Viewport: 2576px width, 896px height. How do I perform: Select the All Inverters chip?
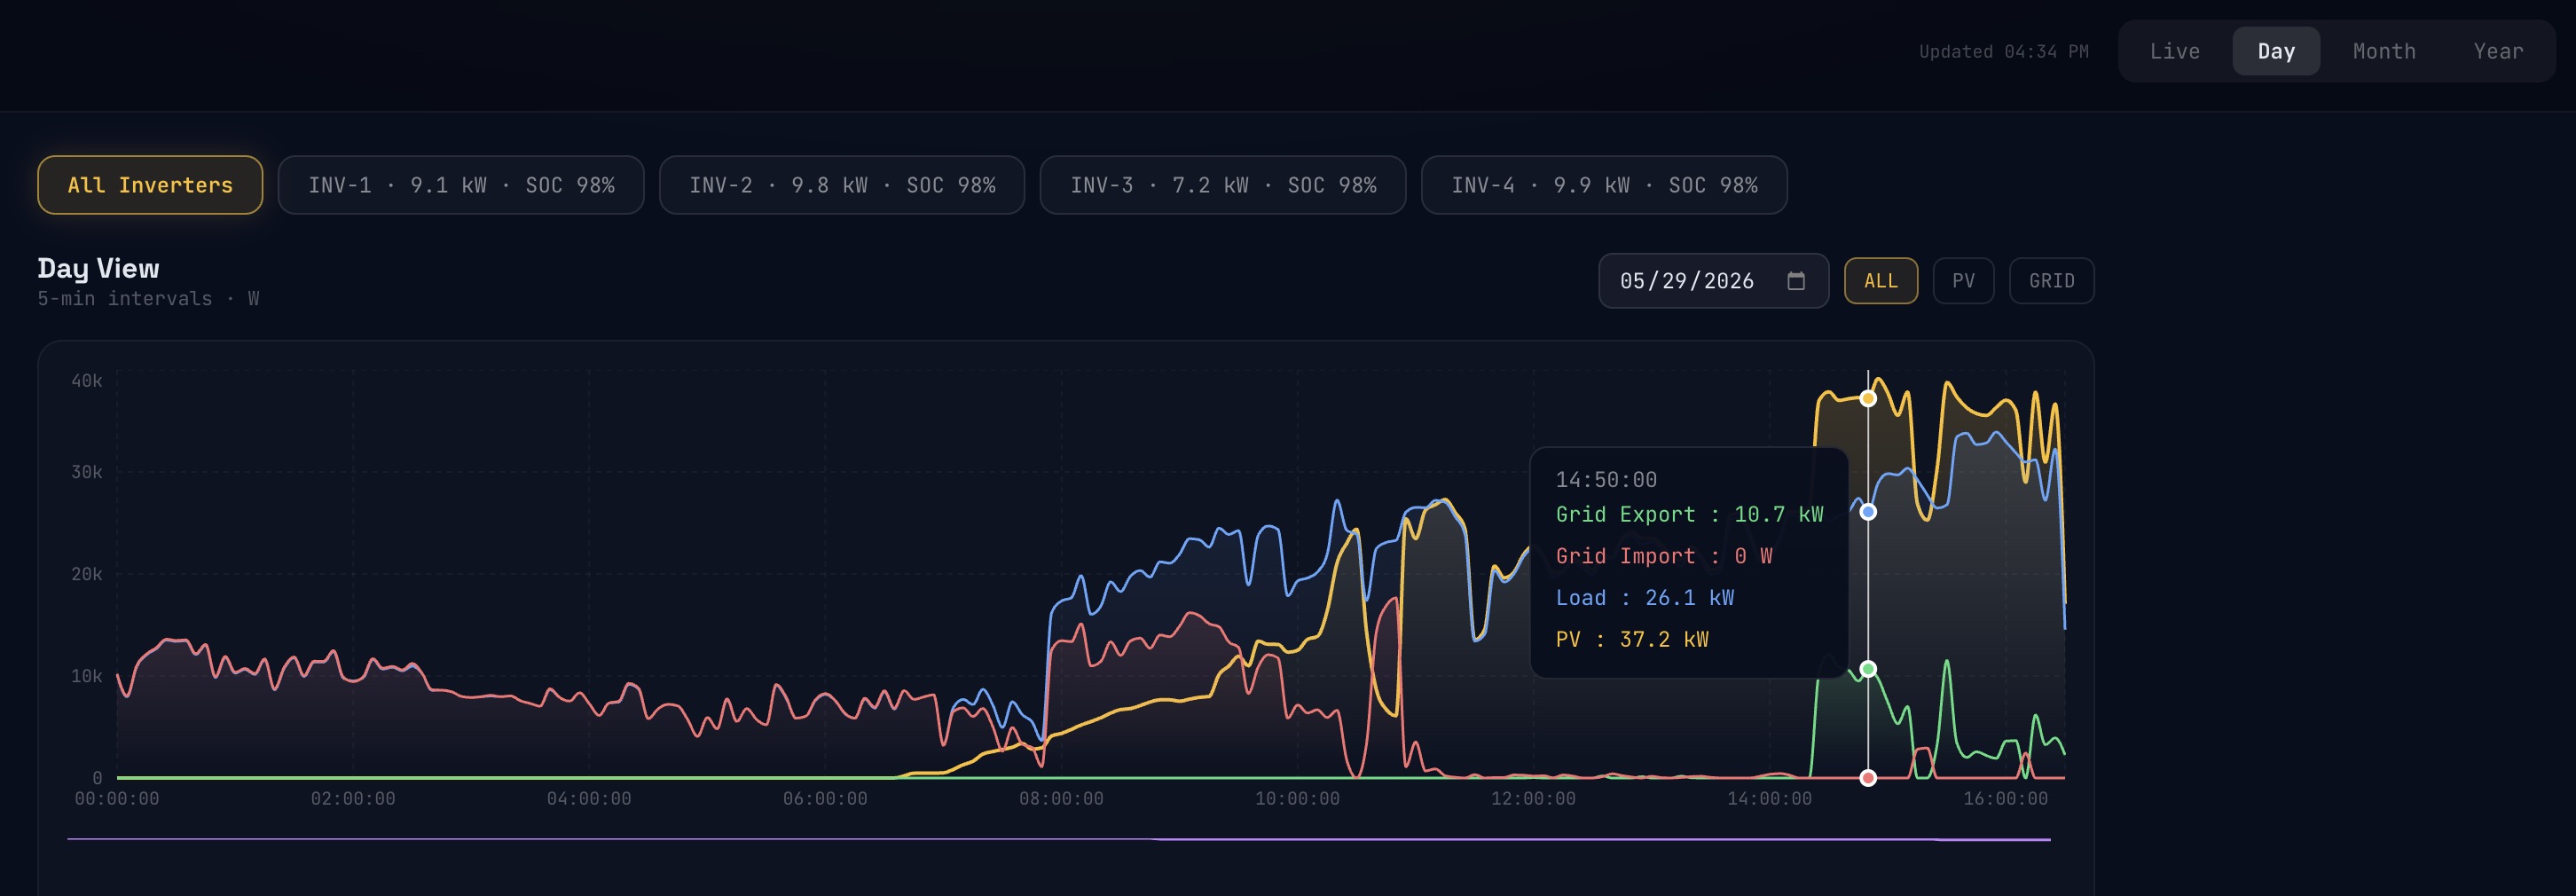click(x=150, y=185)
